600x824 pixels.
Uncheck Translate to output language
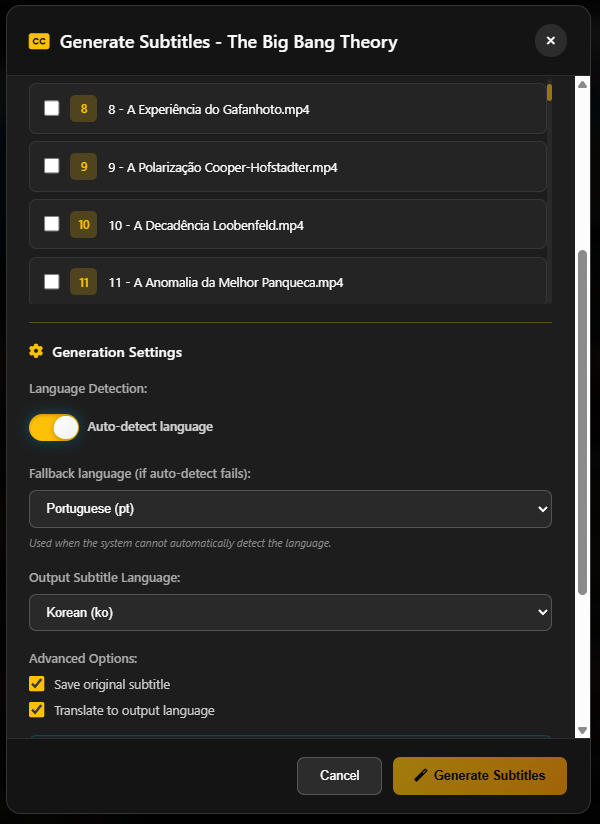pyautogui.click(x=37, y=710)
